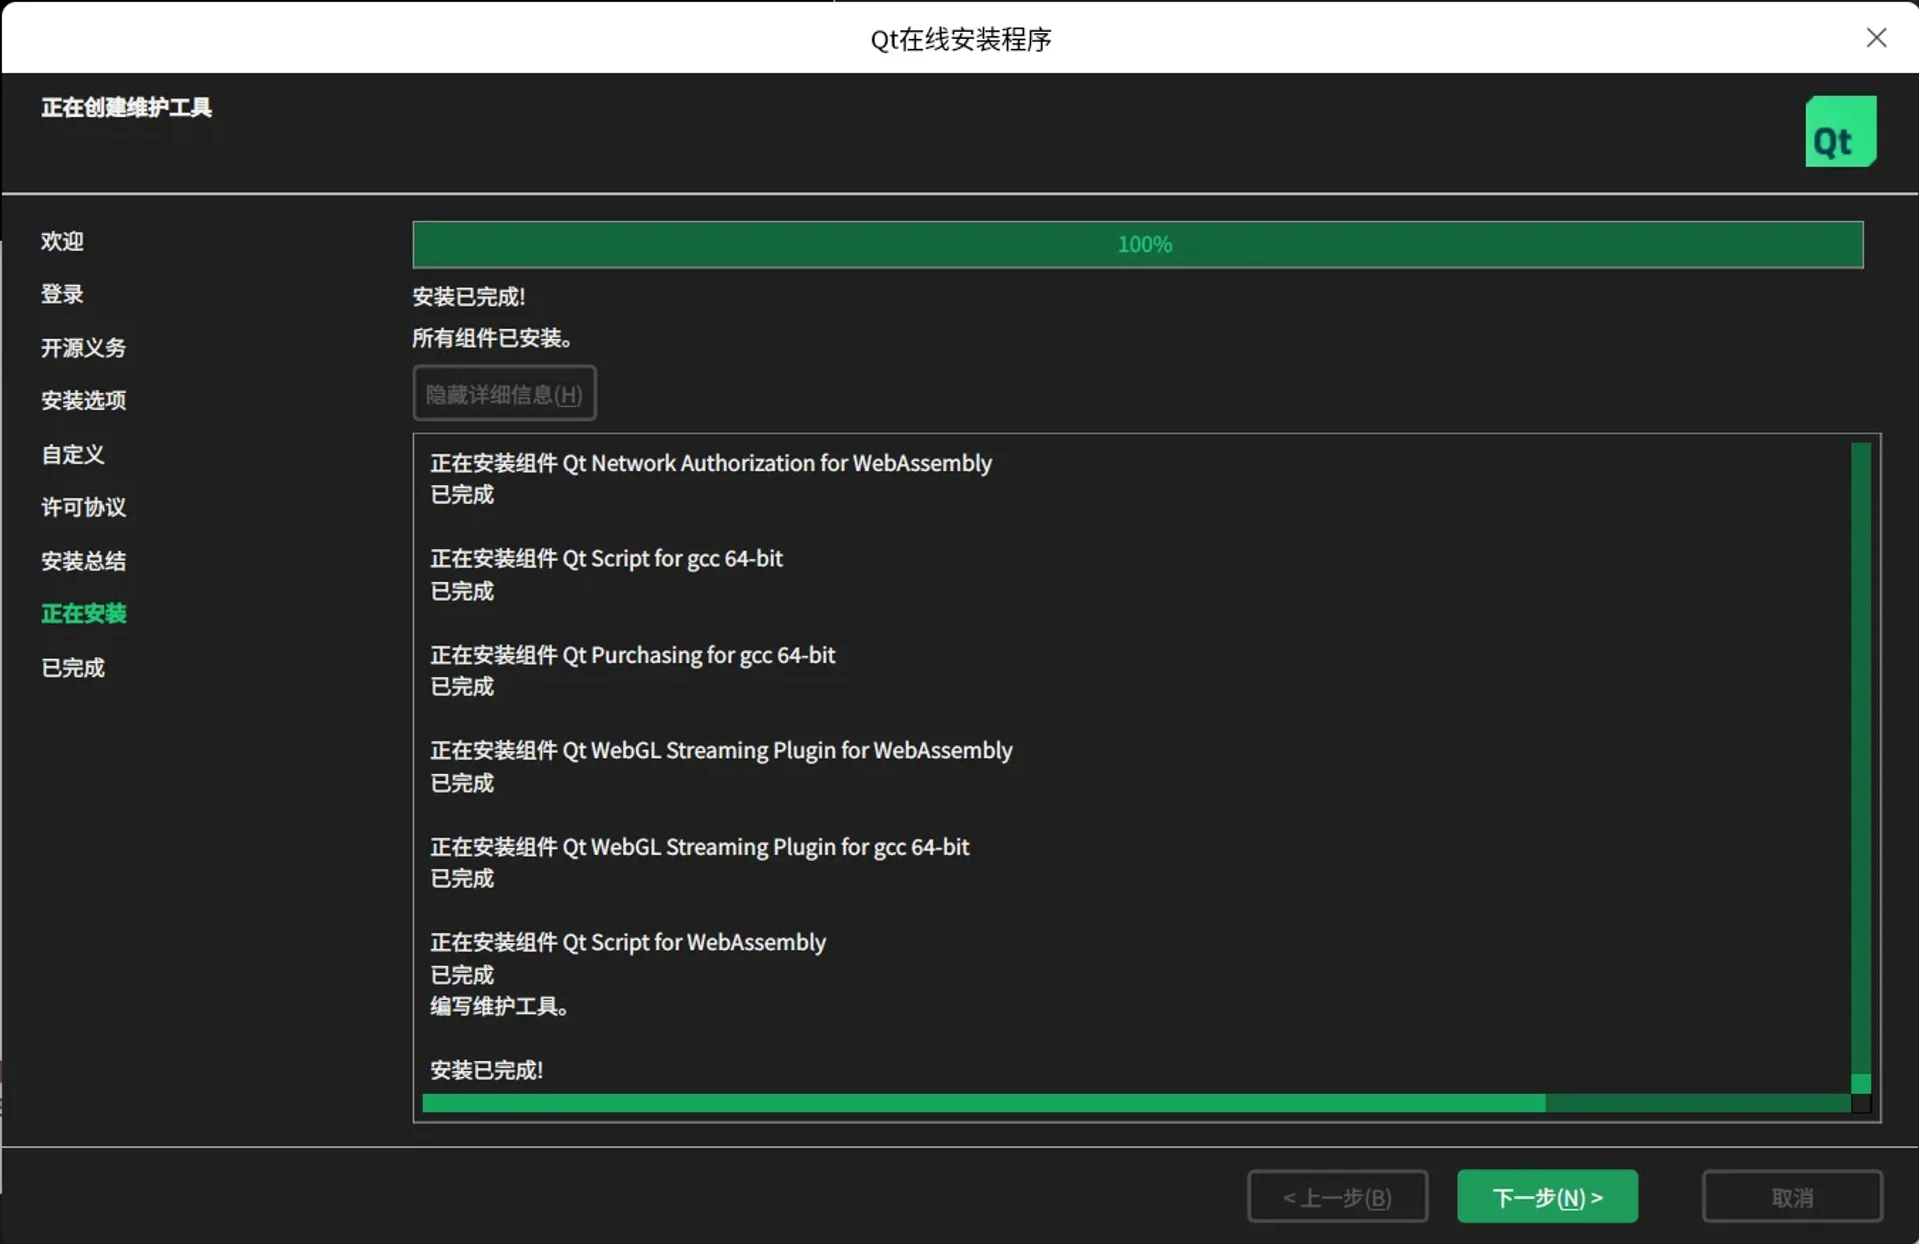Select the 登录 step in sidebar
The height and width of the screenshot is (1244, 1919).
pyautogui.click(x=62, y=293)
